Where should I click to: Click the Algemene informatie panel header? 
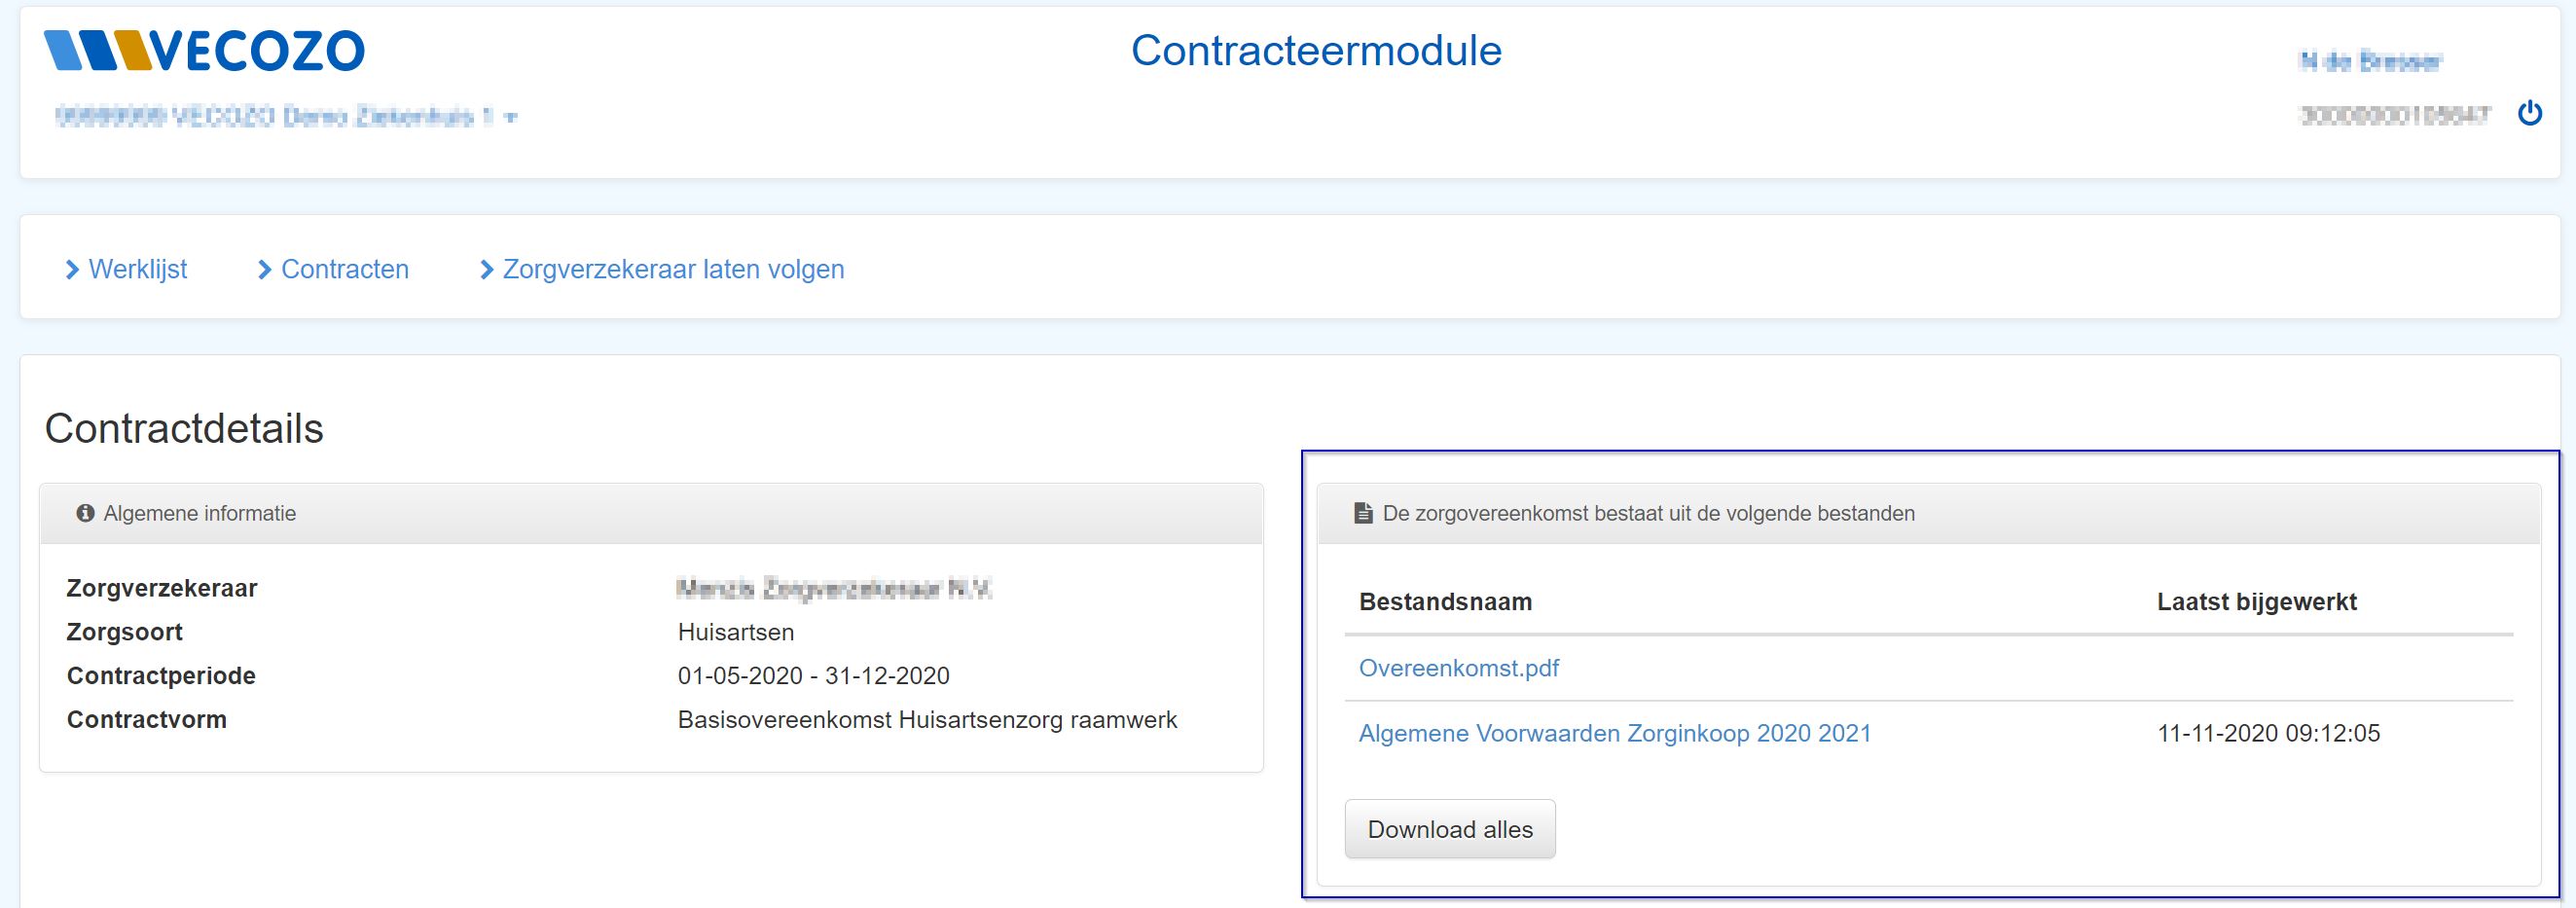click(x=651, y=514)
